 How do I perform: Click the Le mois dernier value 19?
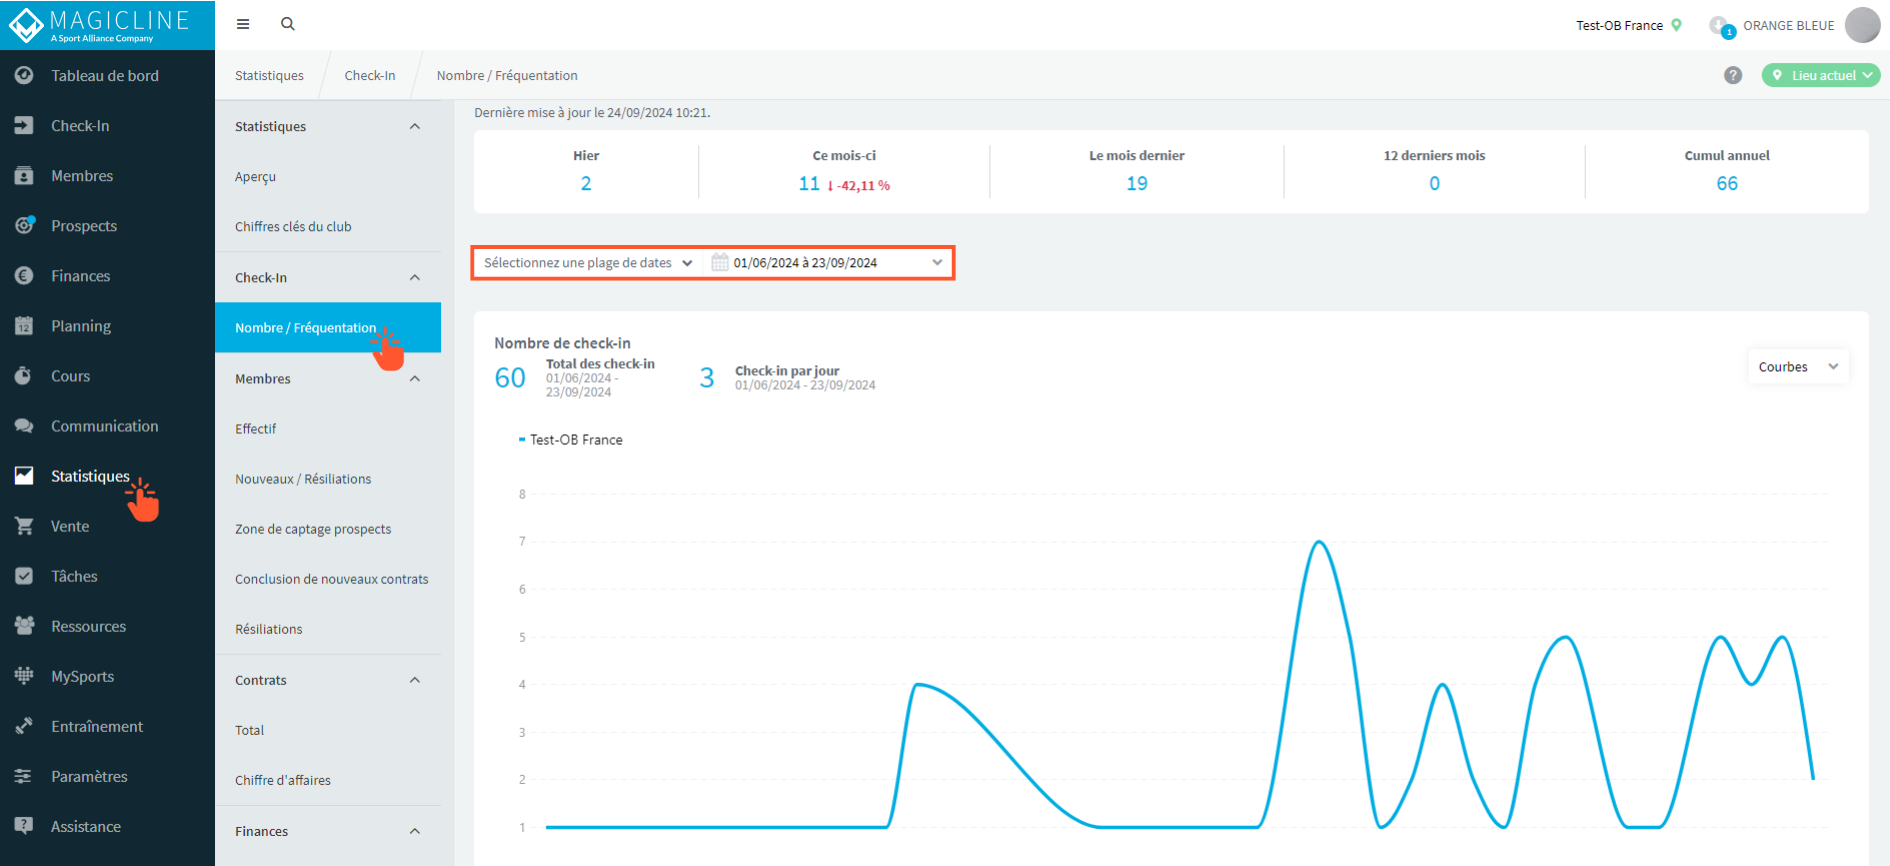[1137, 184]
